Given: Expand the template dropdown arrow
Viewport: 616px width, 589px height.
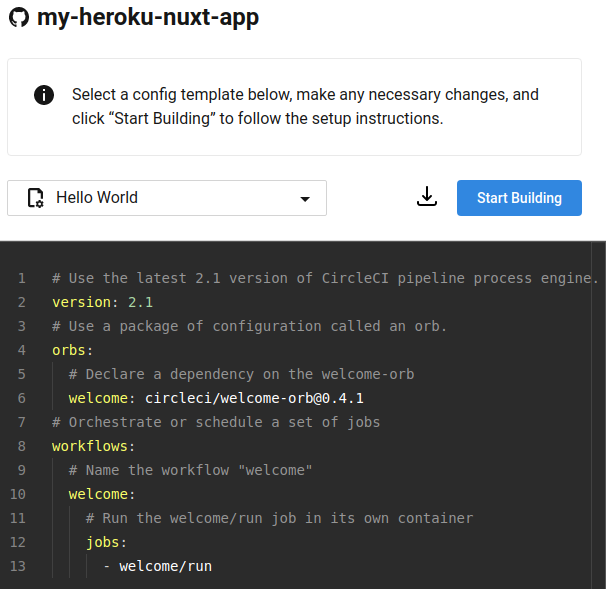Looking at the screenshot, I should point(305,199).
